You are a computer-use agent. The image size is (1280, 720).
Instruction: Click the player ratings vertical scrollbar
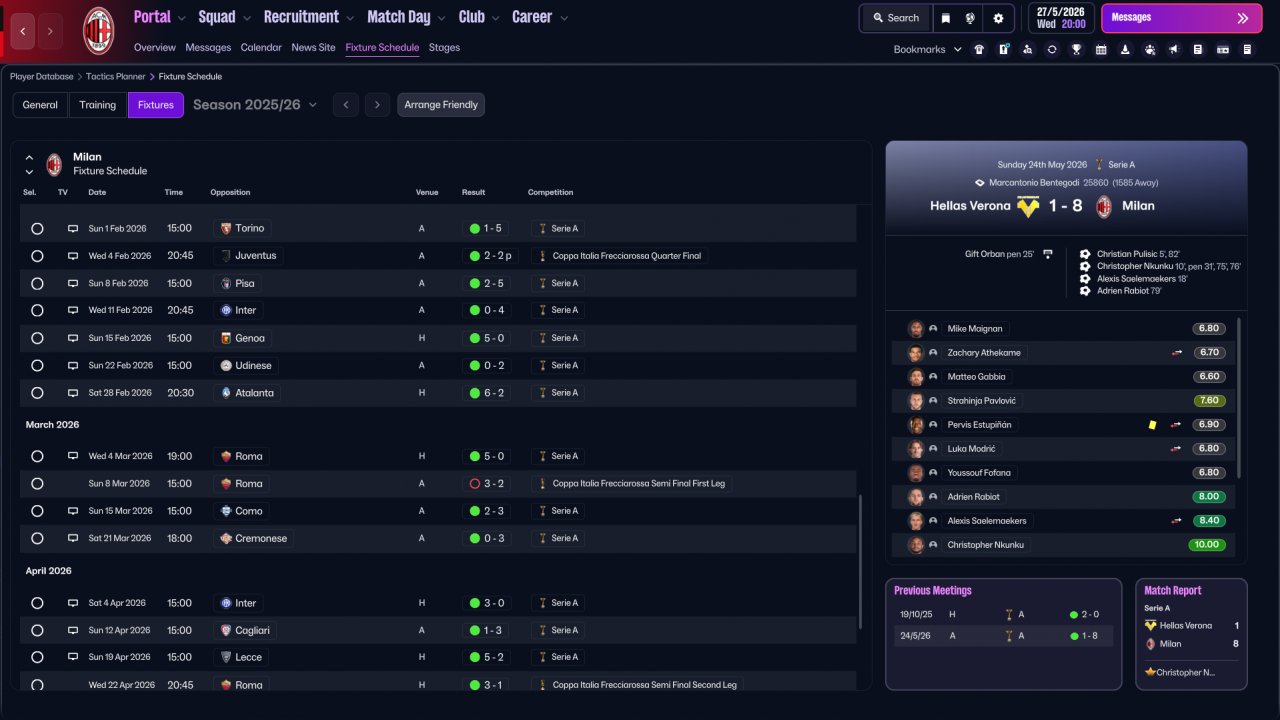[x=1239, y=398]
